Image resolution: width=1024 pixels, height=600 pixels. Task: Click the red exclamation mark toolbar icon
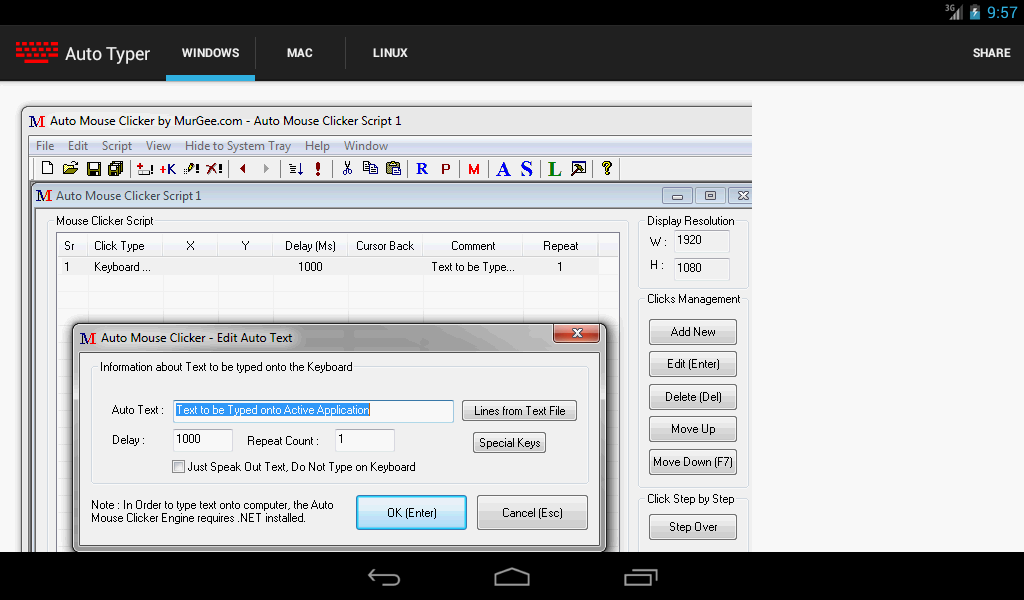(318, 169)
